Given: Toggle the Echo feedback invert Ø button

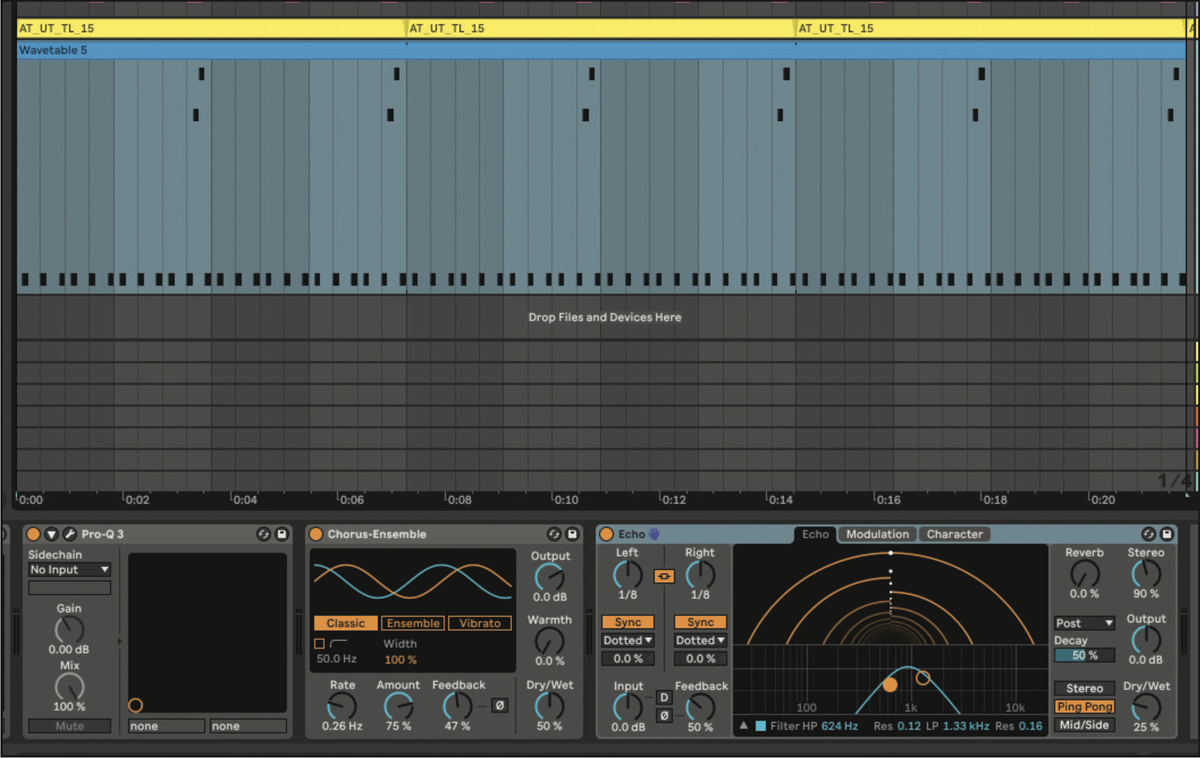Looking at the screenshot, I should [x=664, y=716].
